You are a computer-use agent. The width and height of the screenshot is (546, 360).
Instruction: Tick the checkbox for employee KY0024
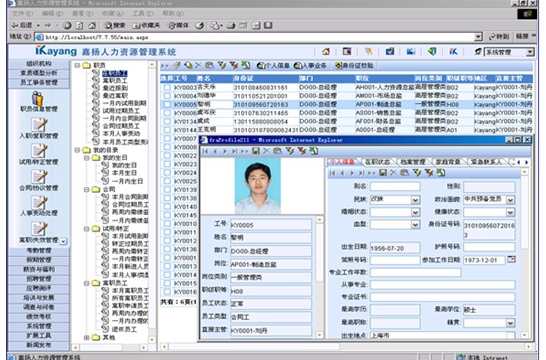(x=167, y=172)
